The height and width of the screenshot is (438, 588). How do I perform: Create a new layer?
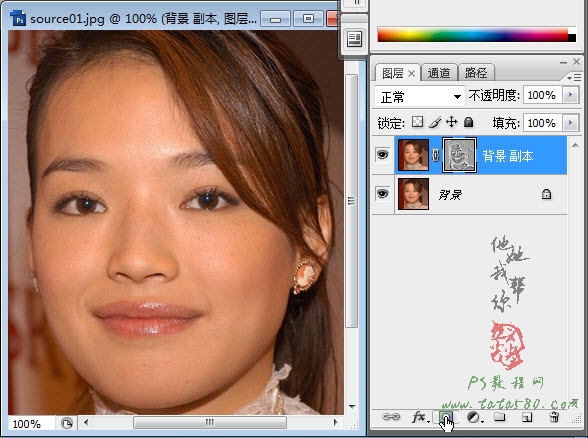tap(527, 417)
